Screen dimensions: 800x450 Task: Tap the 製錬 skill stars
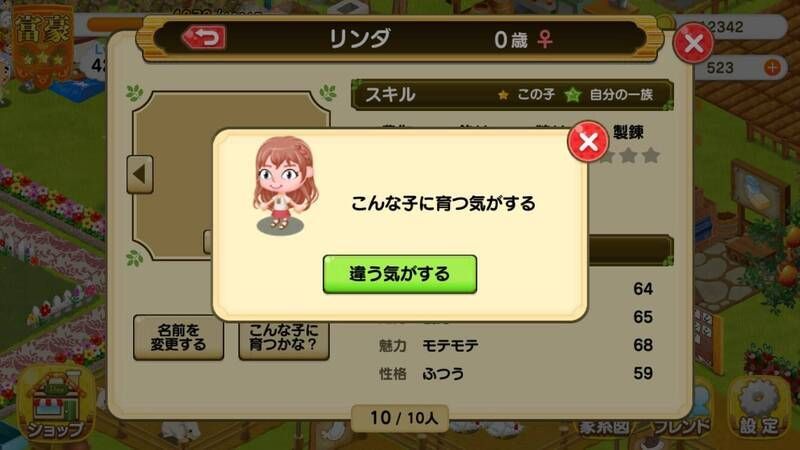(x=629, y=155)
